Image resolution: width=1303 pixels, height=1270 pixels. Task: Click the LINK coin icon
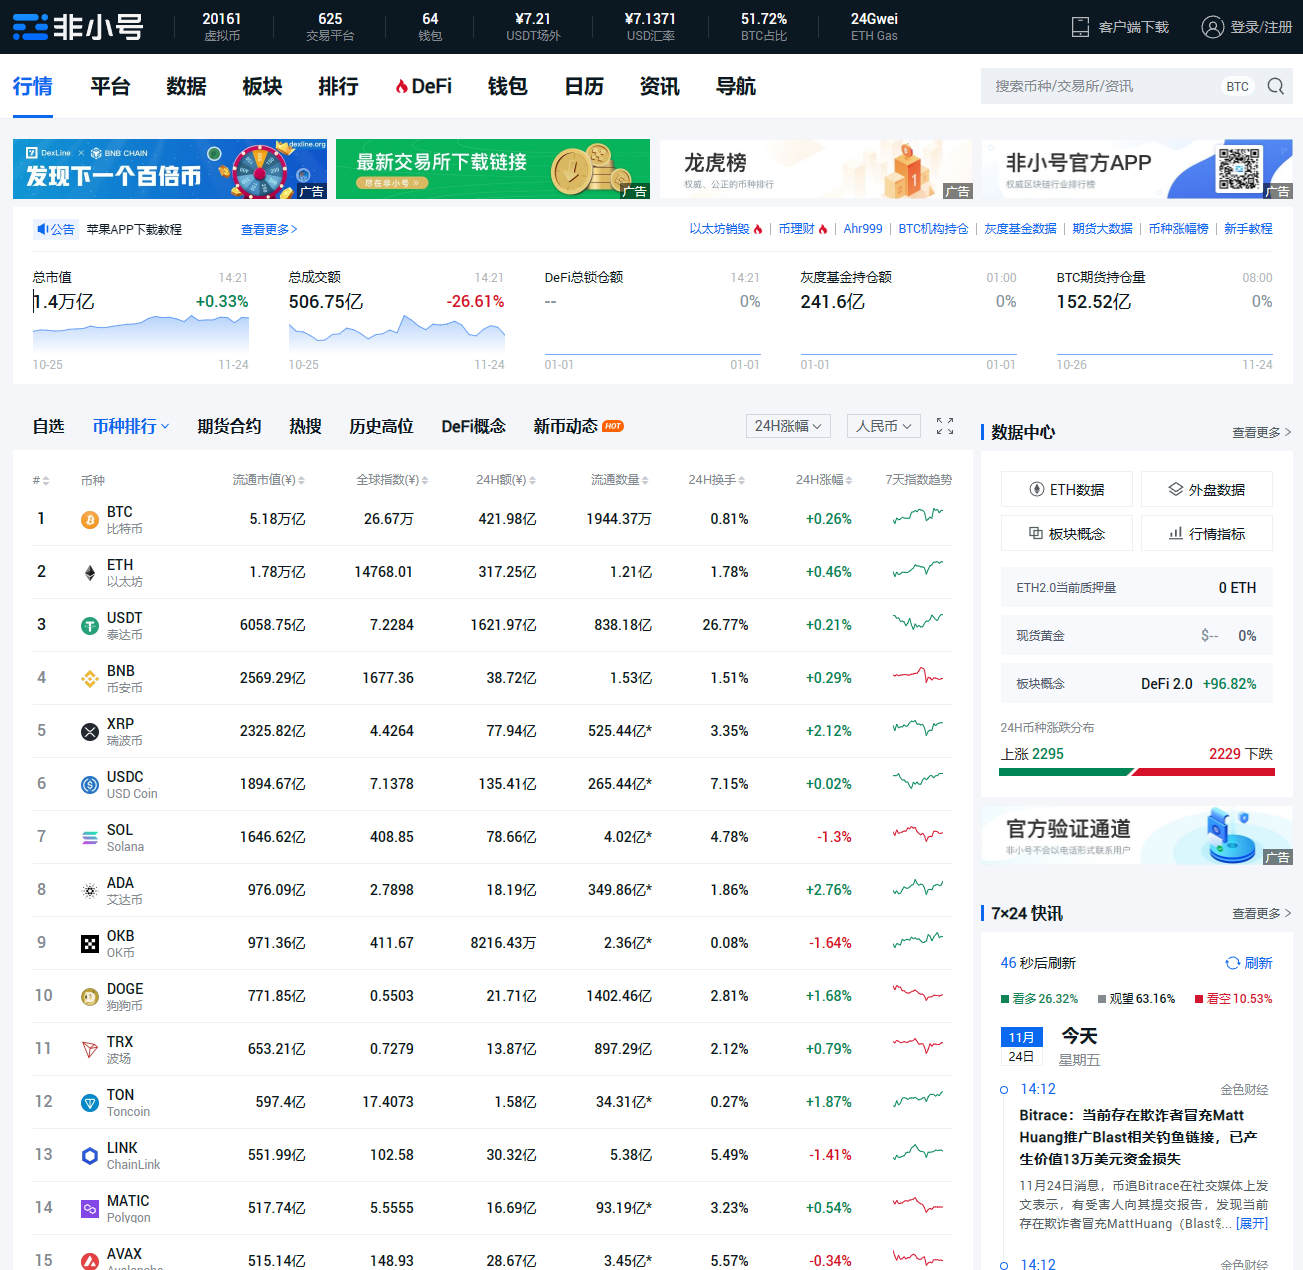click(90, 1155)
